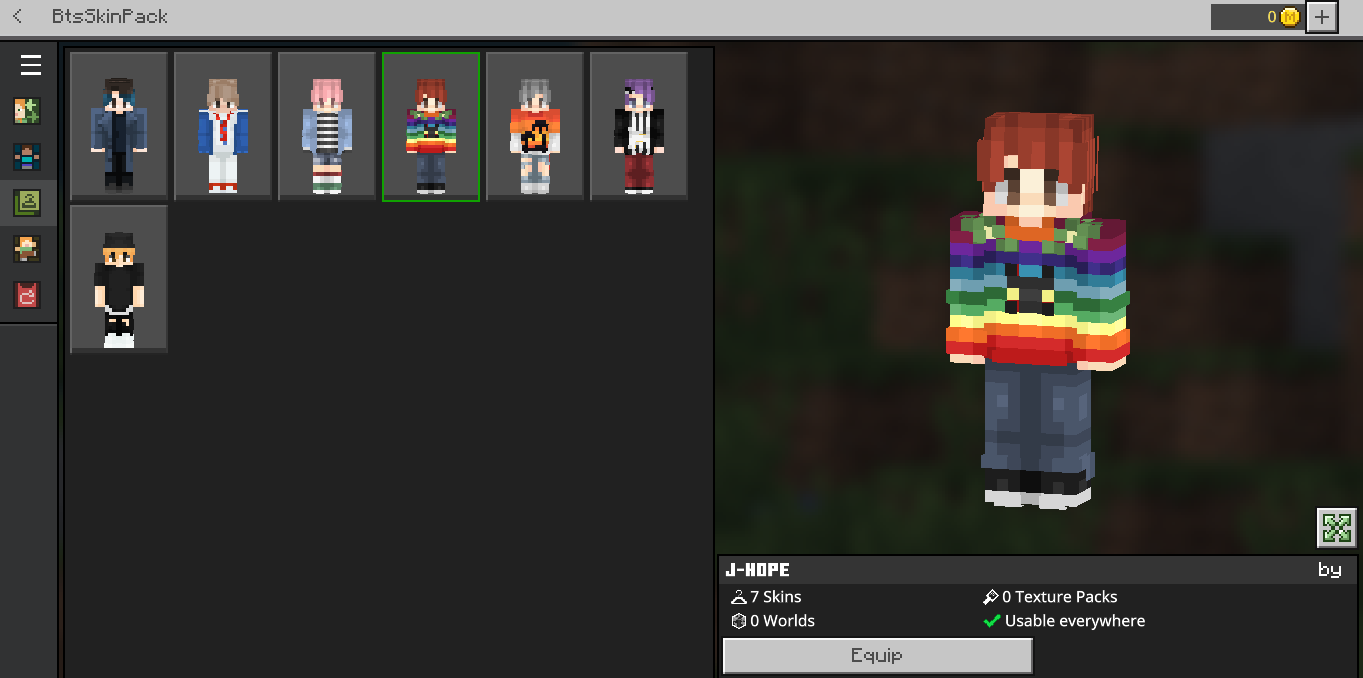Select the orange-haired skin in black outfit
This screenshot has width=1363, height=678.
pyautogui.click(x=119, y=279)
